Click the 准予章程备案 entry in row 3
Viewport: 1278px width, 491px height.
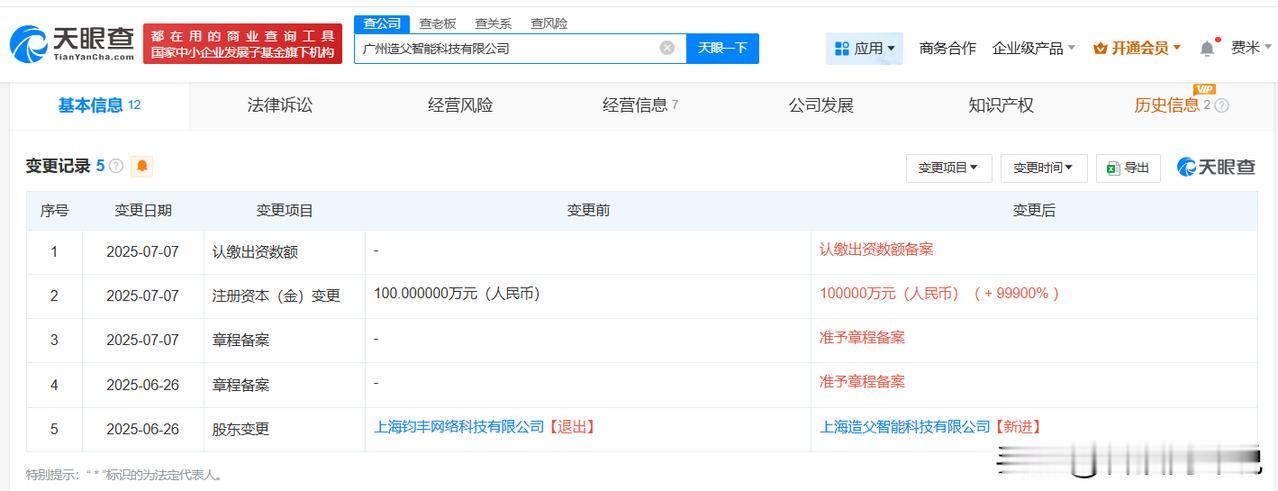(x=862, y=338)
